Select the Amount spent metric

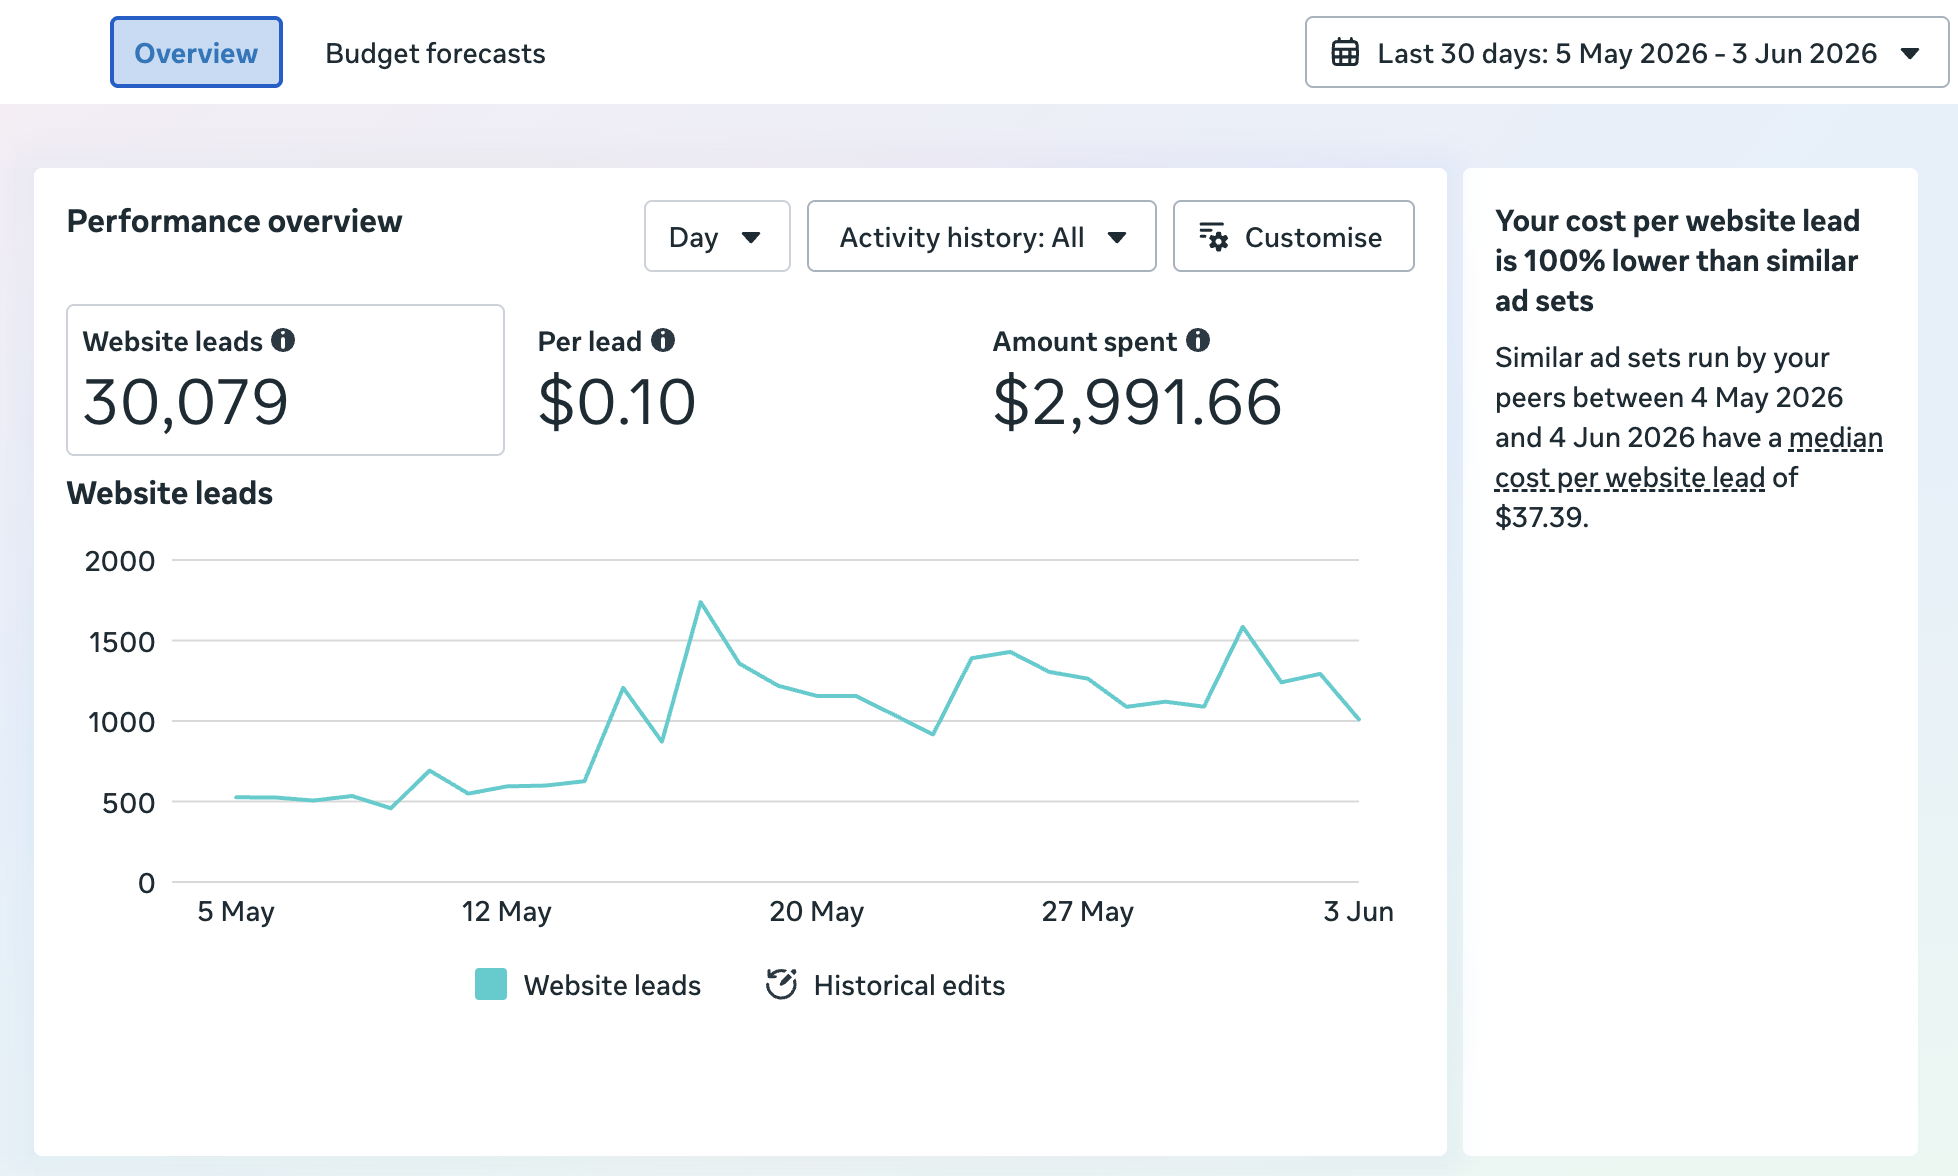[1137, 381]
